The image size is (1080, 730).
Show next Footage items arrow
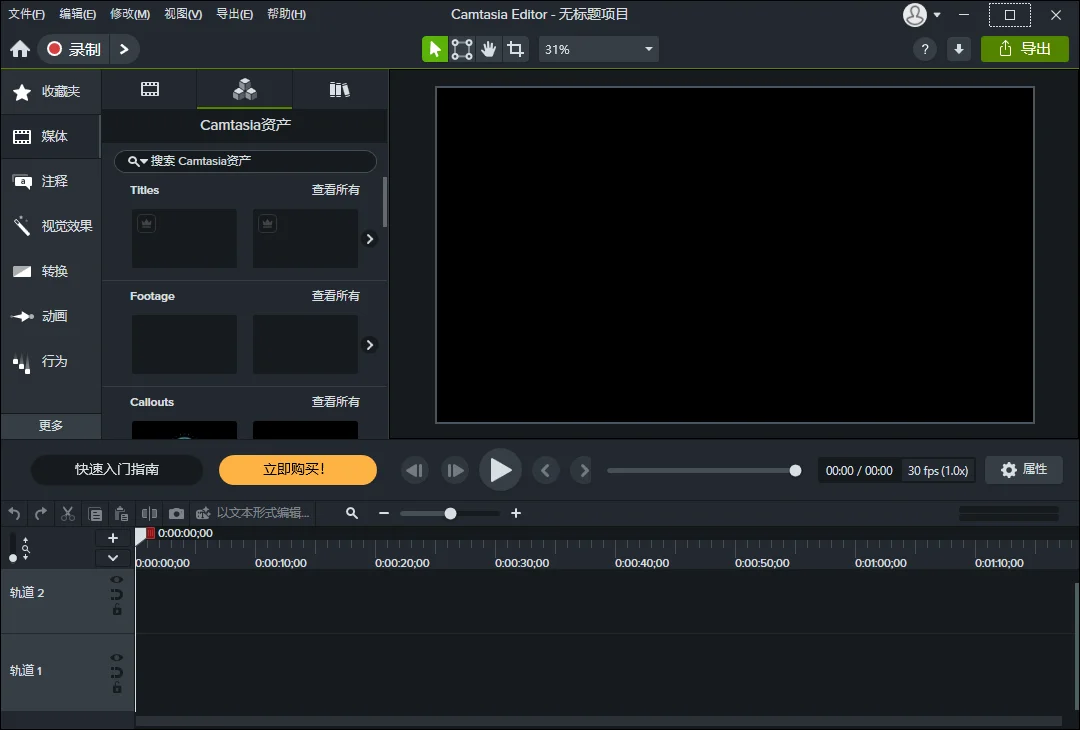370,345
